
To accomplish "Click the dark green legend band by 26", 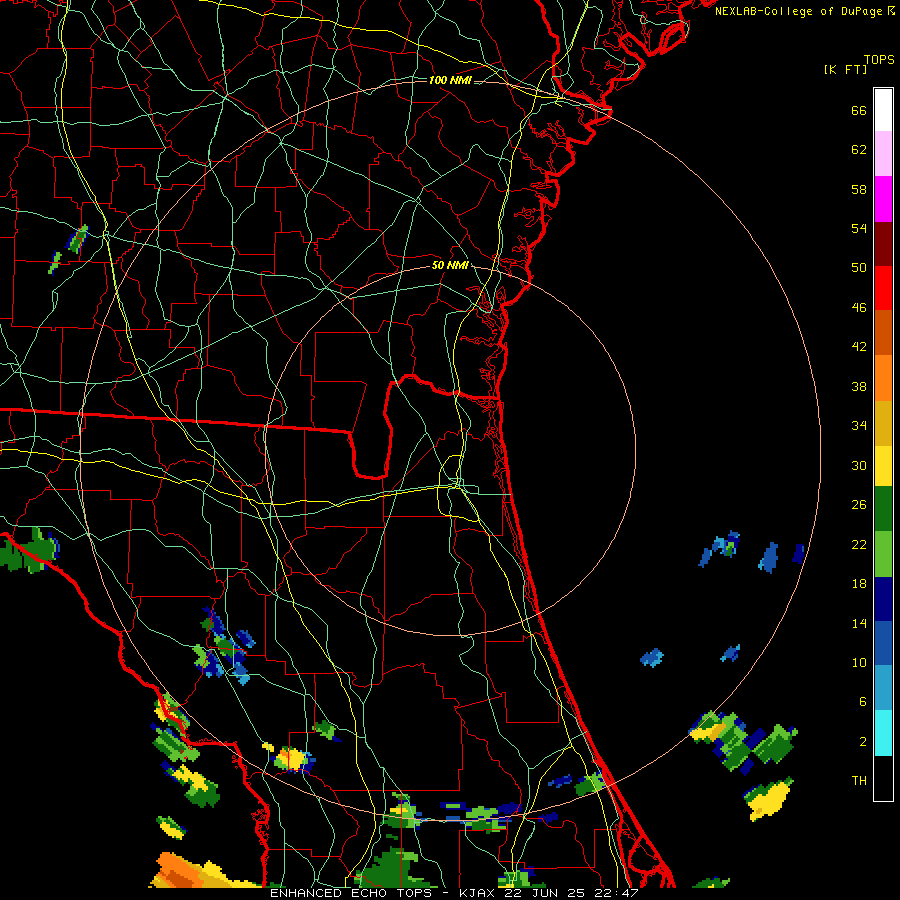I will pyautogui.click(x=883, y=509).
